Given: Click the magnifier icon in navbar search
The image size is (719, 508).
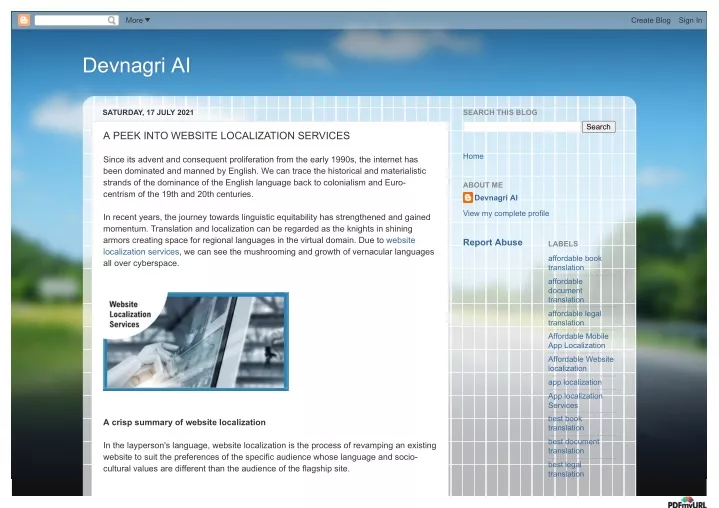Looking at the screenshot, I should coord(111,20).
